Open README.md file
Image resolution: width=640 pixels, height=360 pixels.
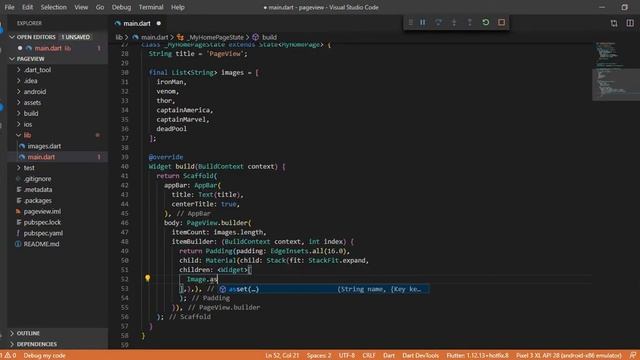click(58, 244)
